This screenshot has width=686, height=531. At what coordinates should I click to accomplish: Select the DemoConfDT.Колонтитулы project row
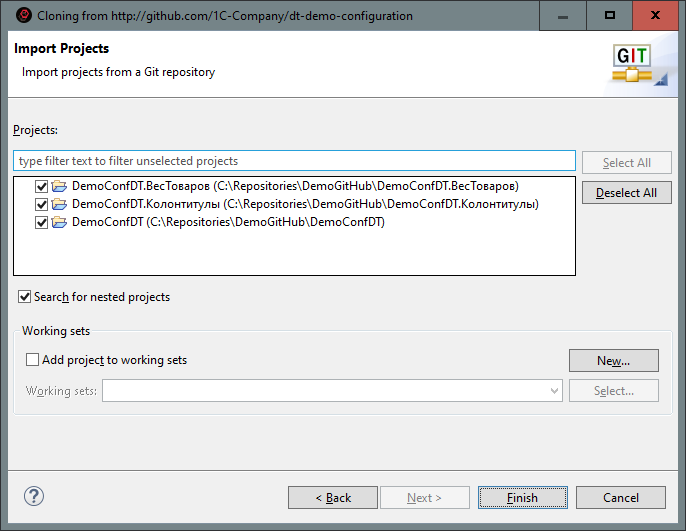[305, 204]
